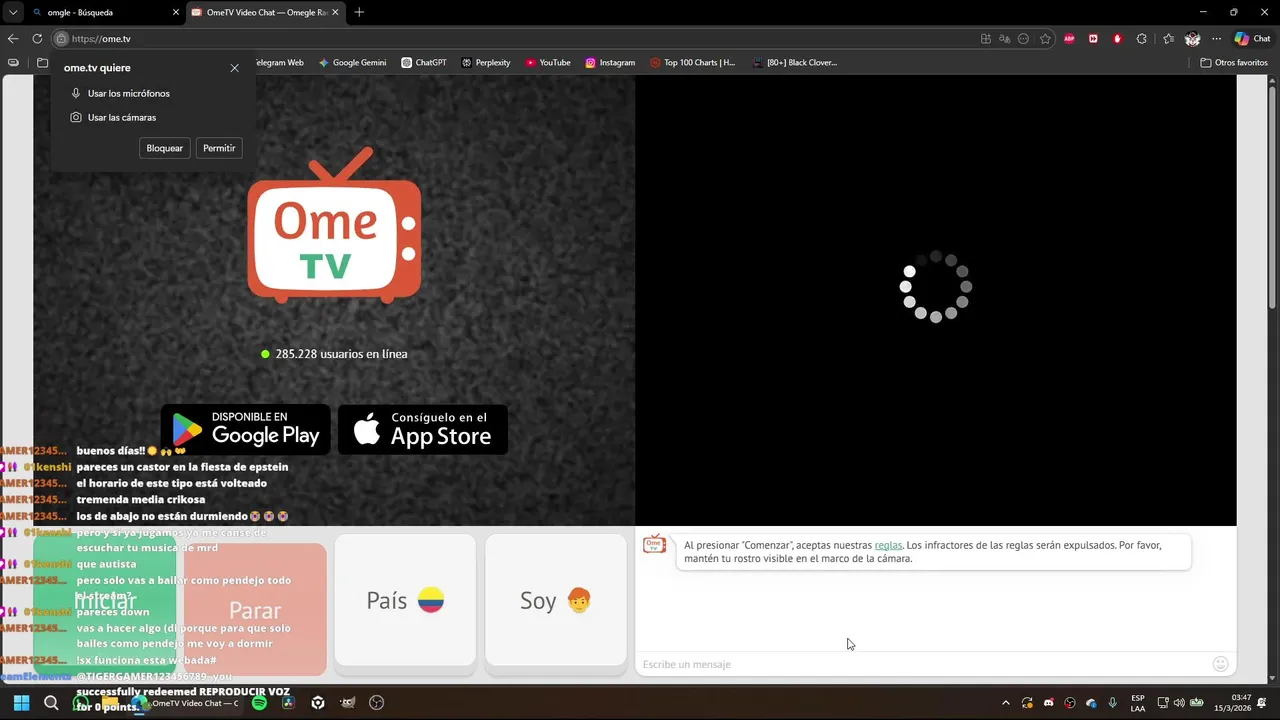Open the País country selector
Screen dimensions: 1280x720
[405, 600]
